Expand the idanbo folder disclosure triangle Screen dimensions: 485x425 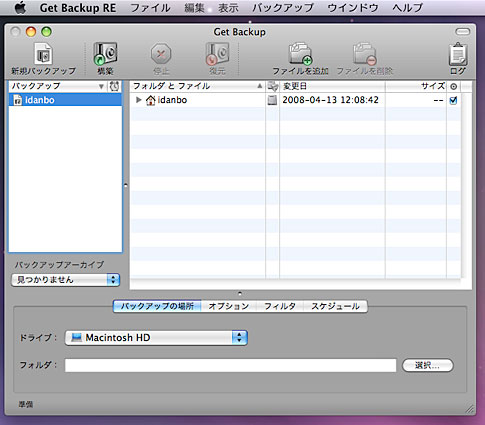pos(139,100)
